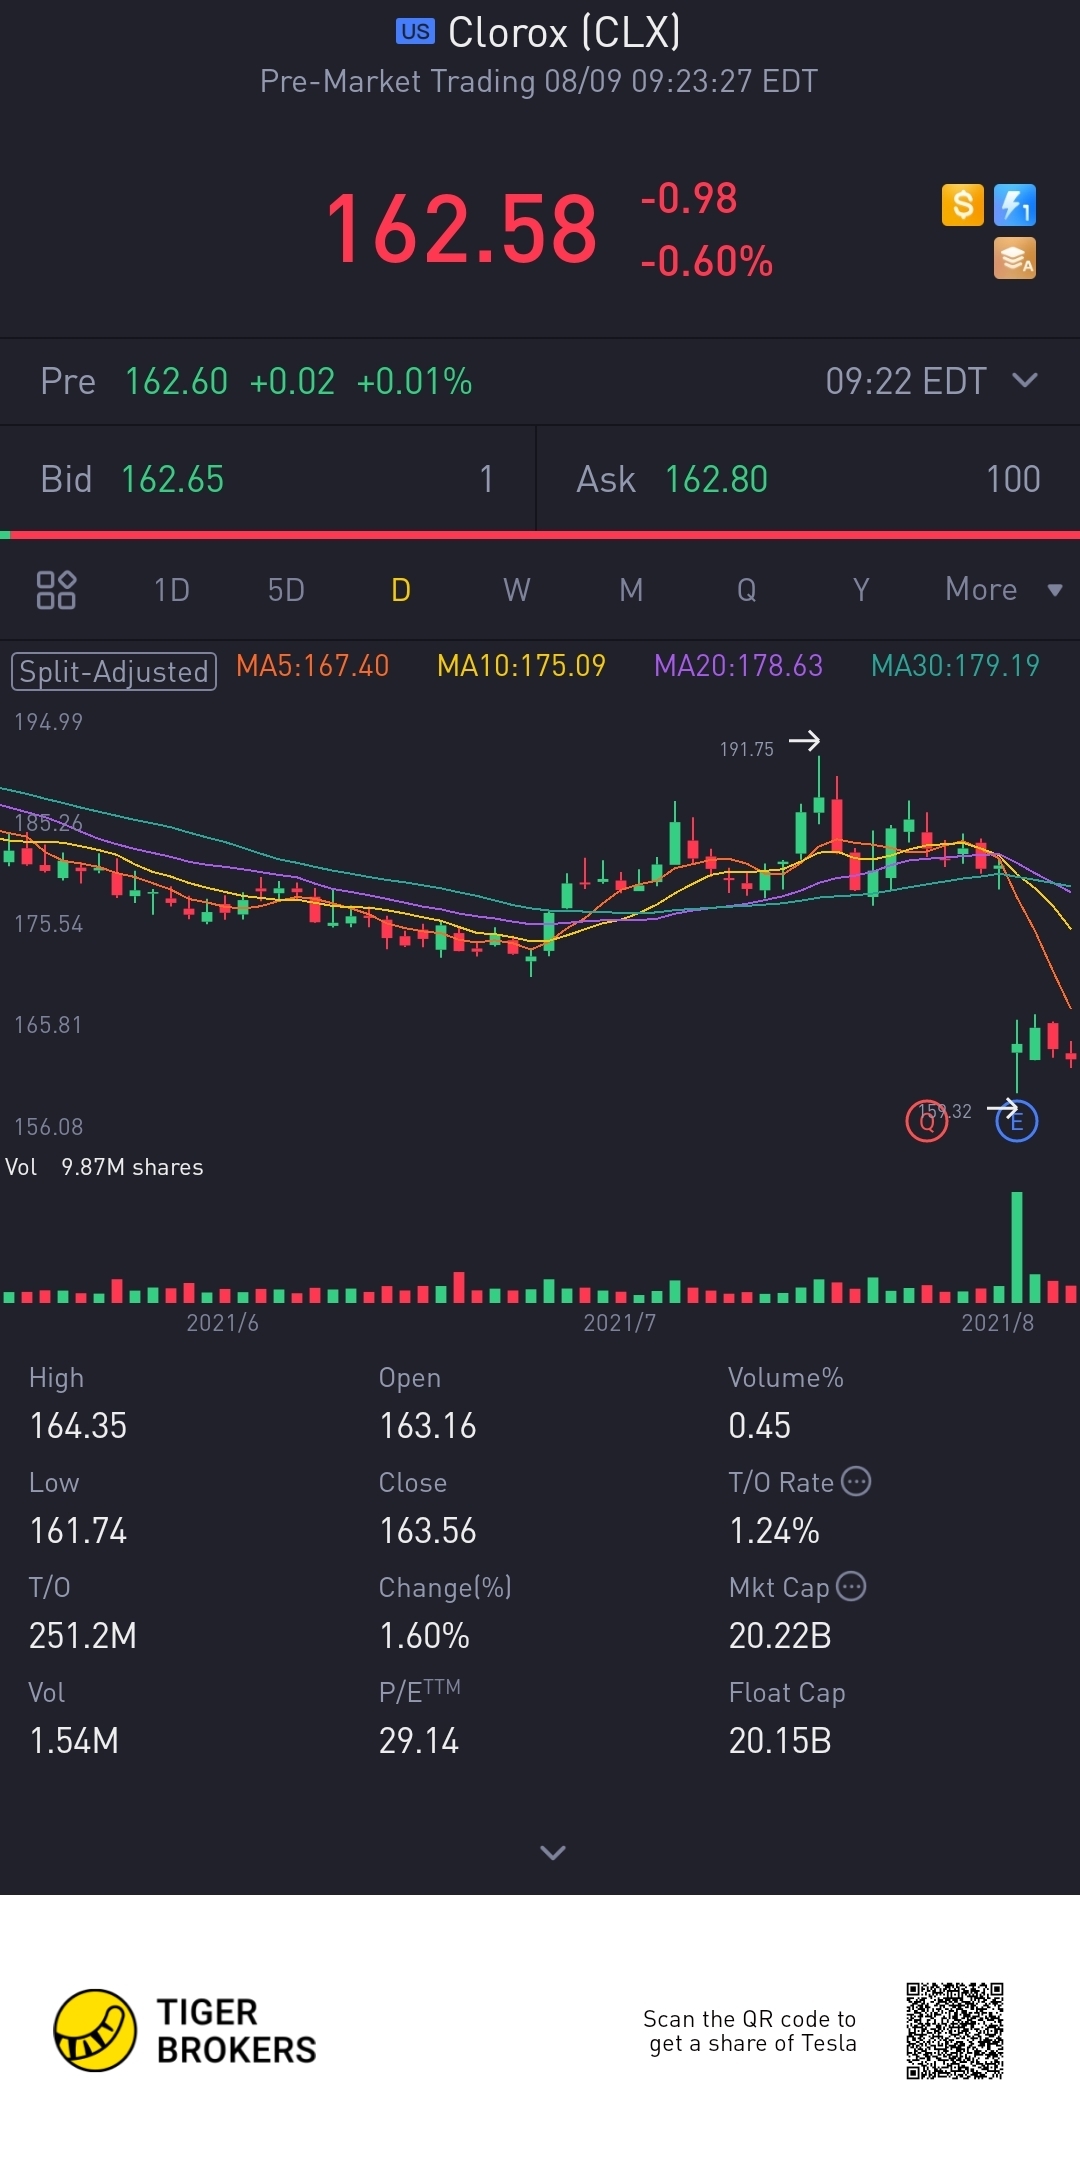Open the chart layout grid icon
Viewport: 1080px width, 2167px height.
point(56,590)
